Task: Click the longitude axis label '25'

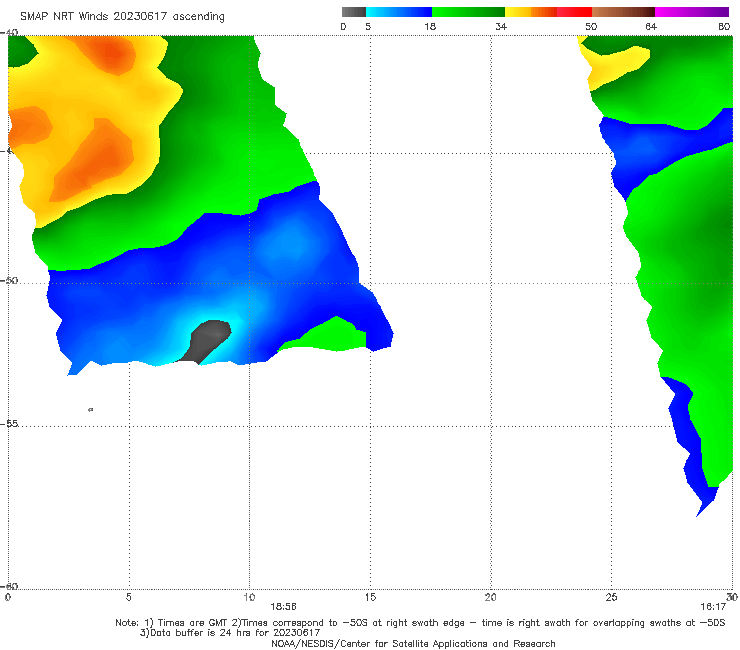Action: [x=611, y=597]
